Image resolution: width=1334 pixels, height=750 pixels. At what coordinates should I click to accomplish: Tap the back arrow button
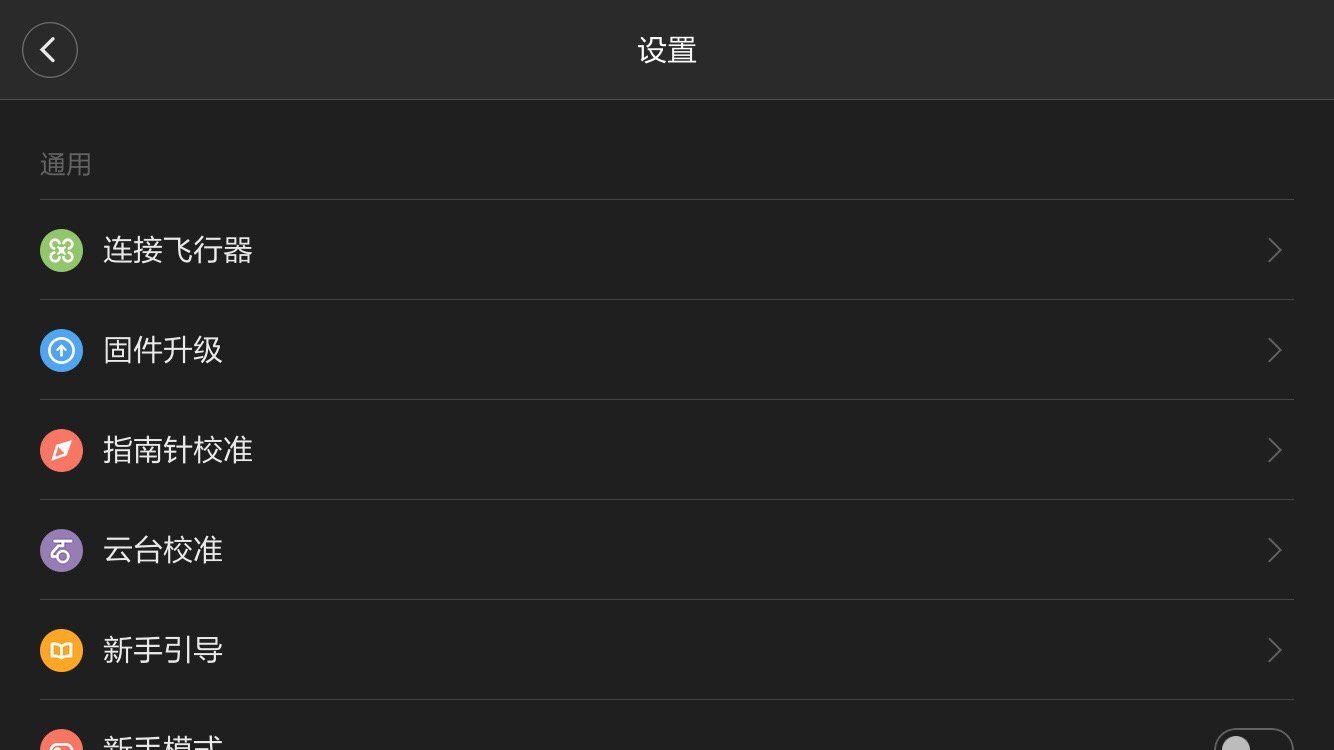50,50
